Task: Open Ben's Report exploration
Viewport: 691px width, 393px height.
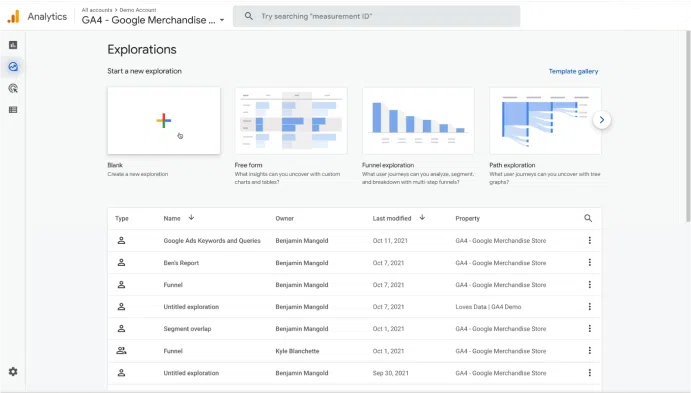Action: 181,263
